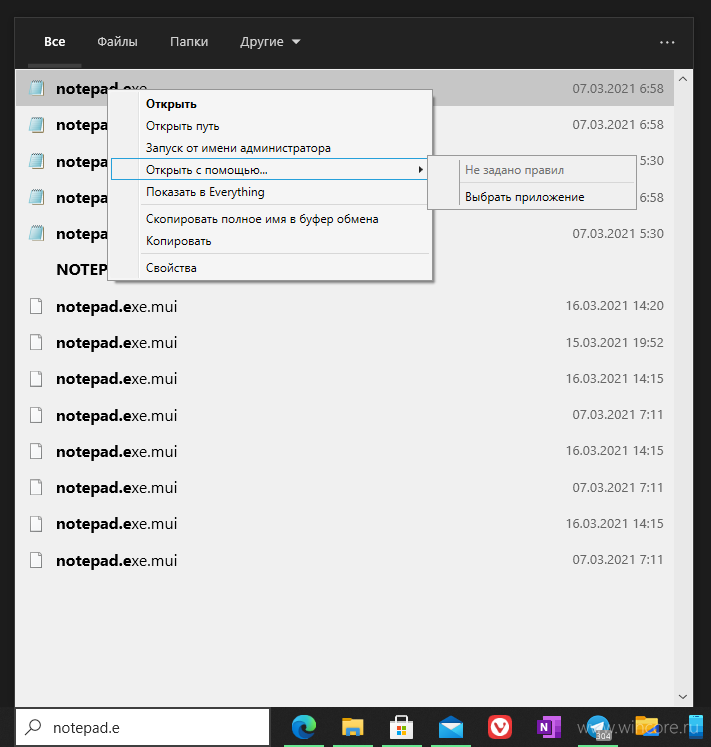Switch to the Все tab
The image size is (711, 747).
pyautogui.click(x=54, y=42)
